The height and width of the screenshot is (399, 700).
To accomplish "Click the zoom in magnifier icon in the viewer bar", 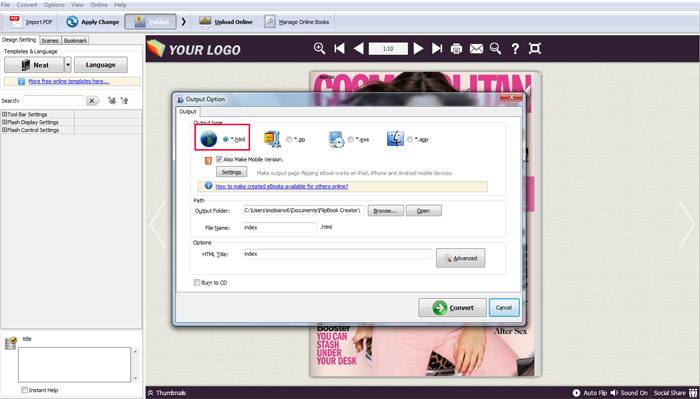I will [319, 48].
